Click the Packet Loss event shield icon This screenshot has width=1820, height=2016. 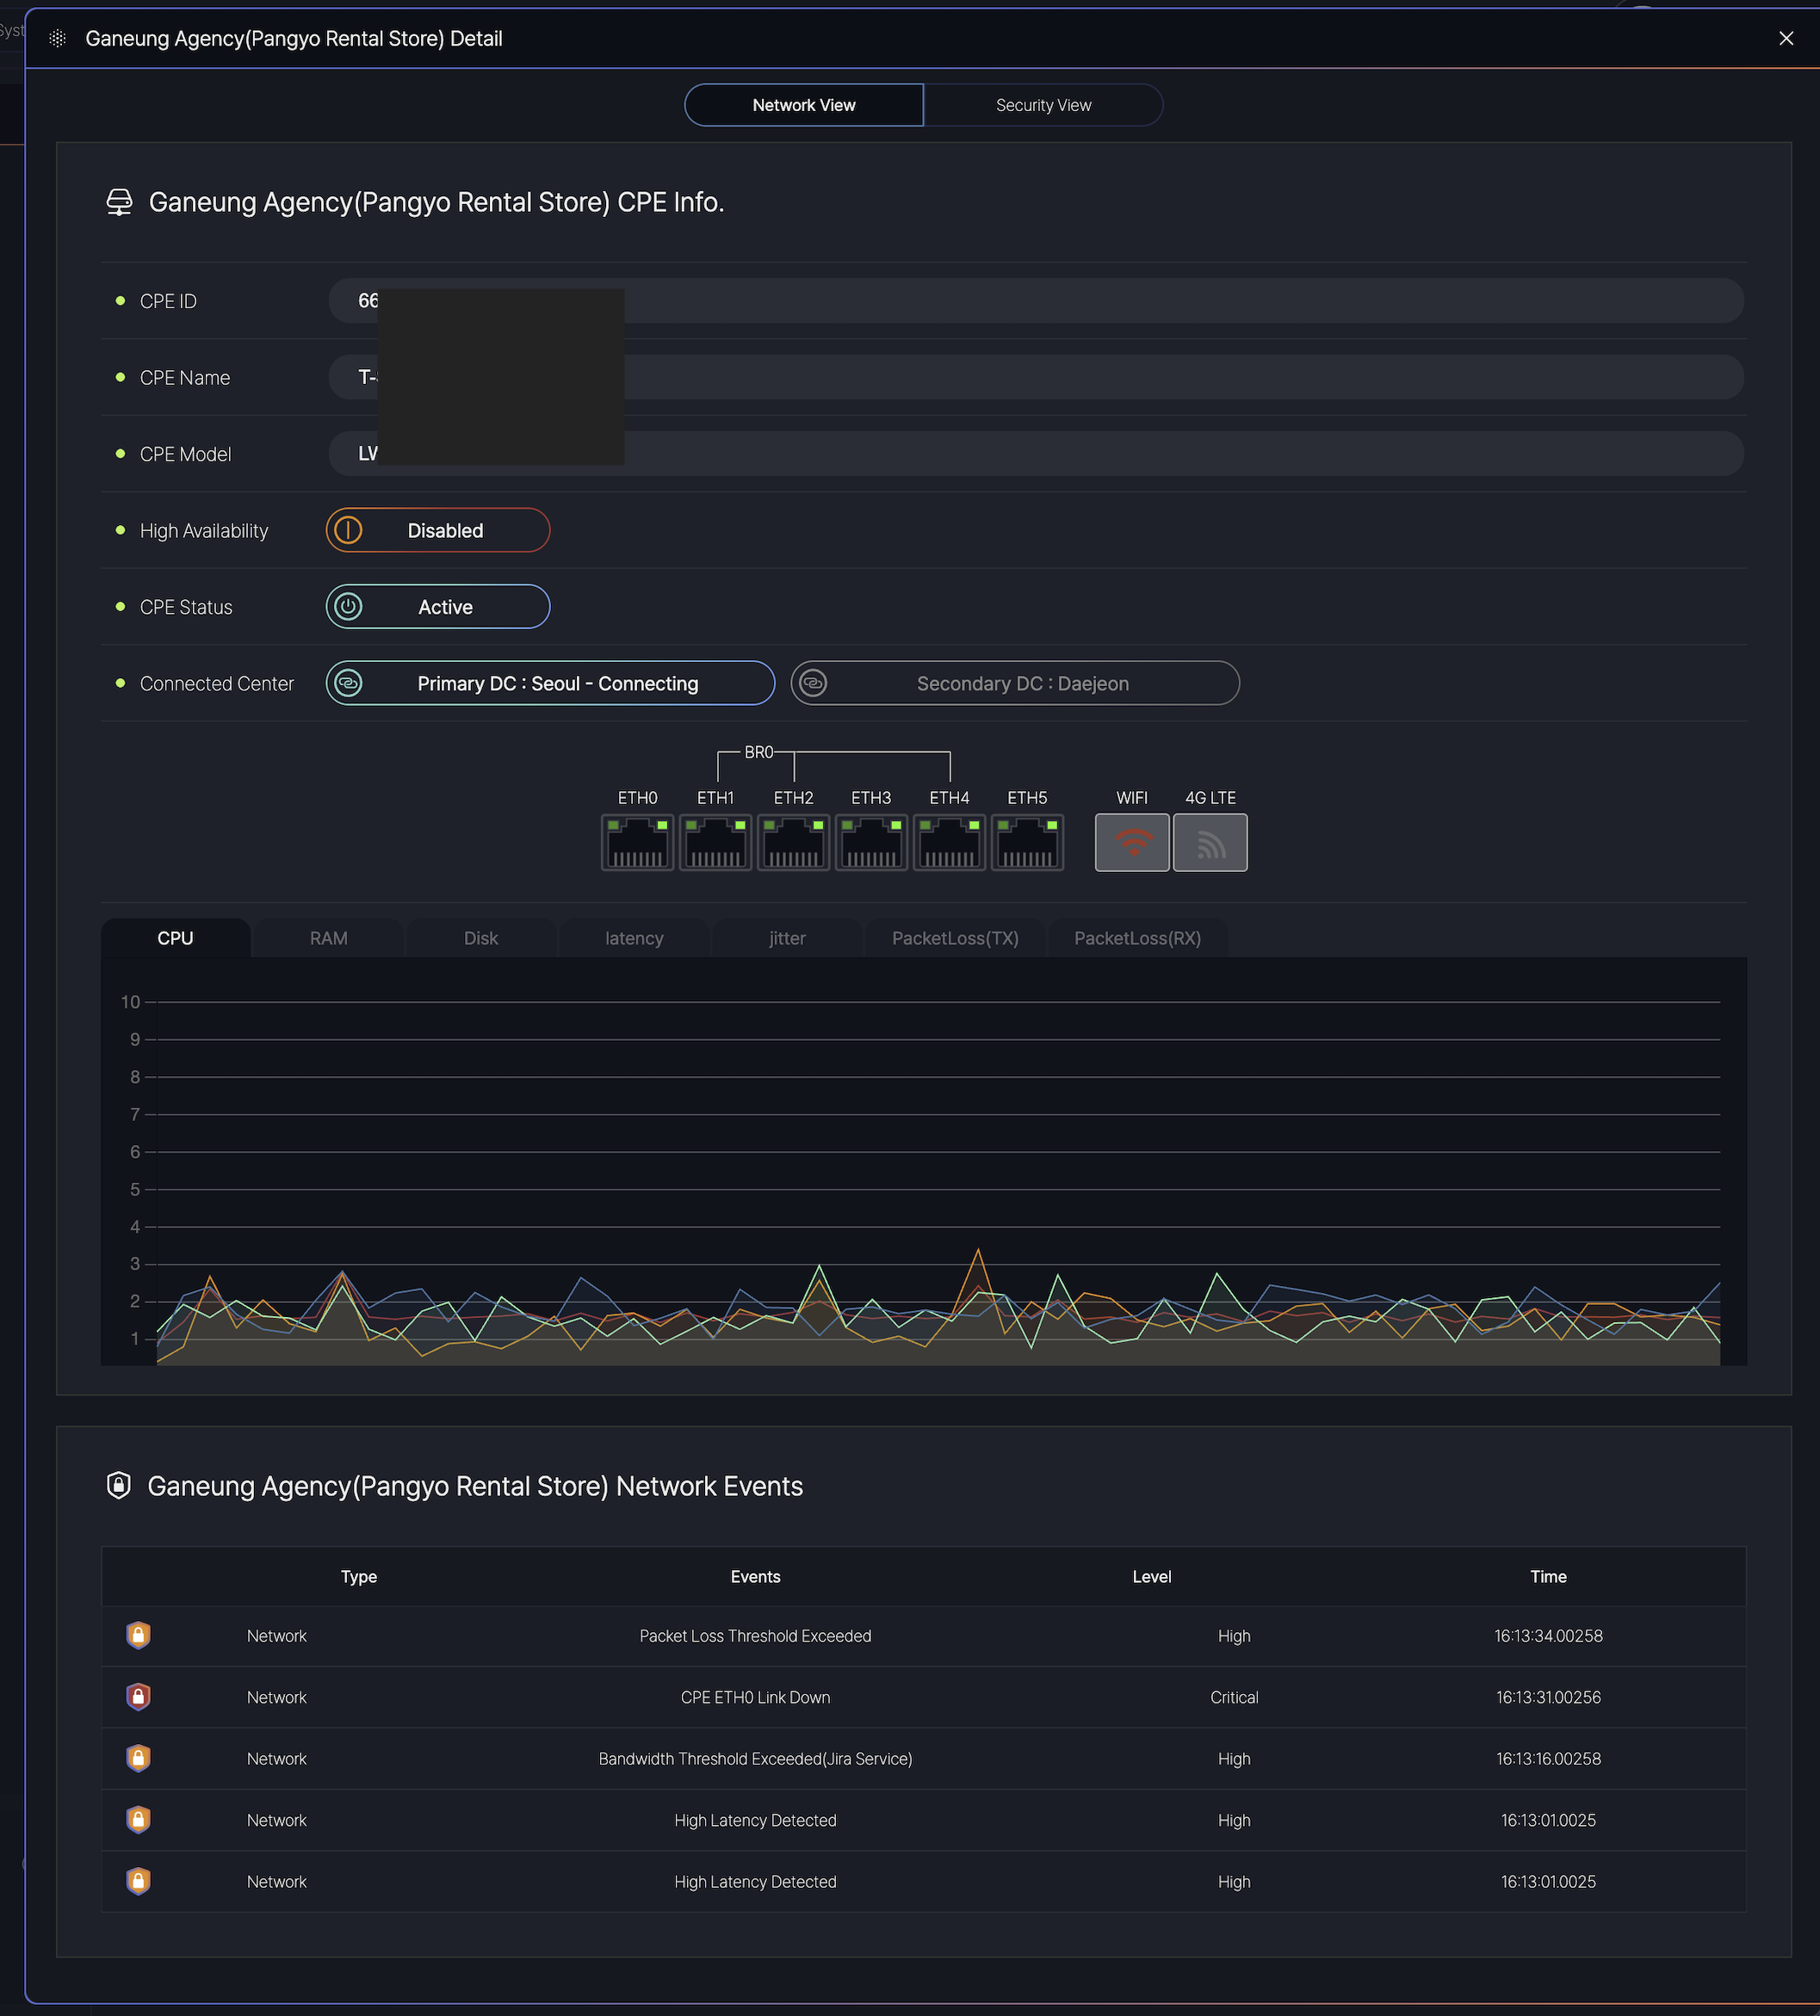point(139,1635)
